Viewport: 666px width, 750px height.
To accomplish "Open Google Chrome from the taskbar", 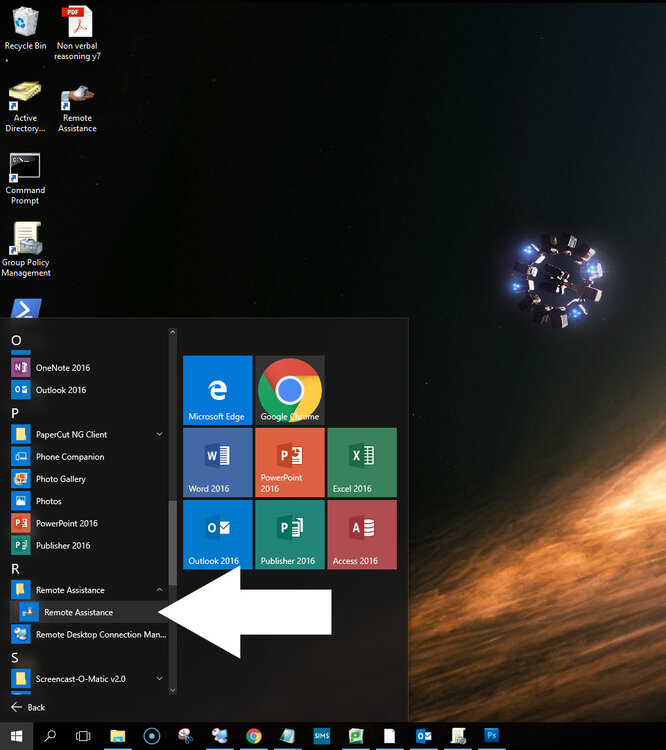I will coord(254,736).
